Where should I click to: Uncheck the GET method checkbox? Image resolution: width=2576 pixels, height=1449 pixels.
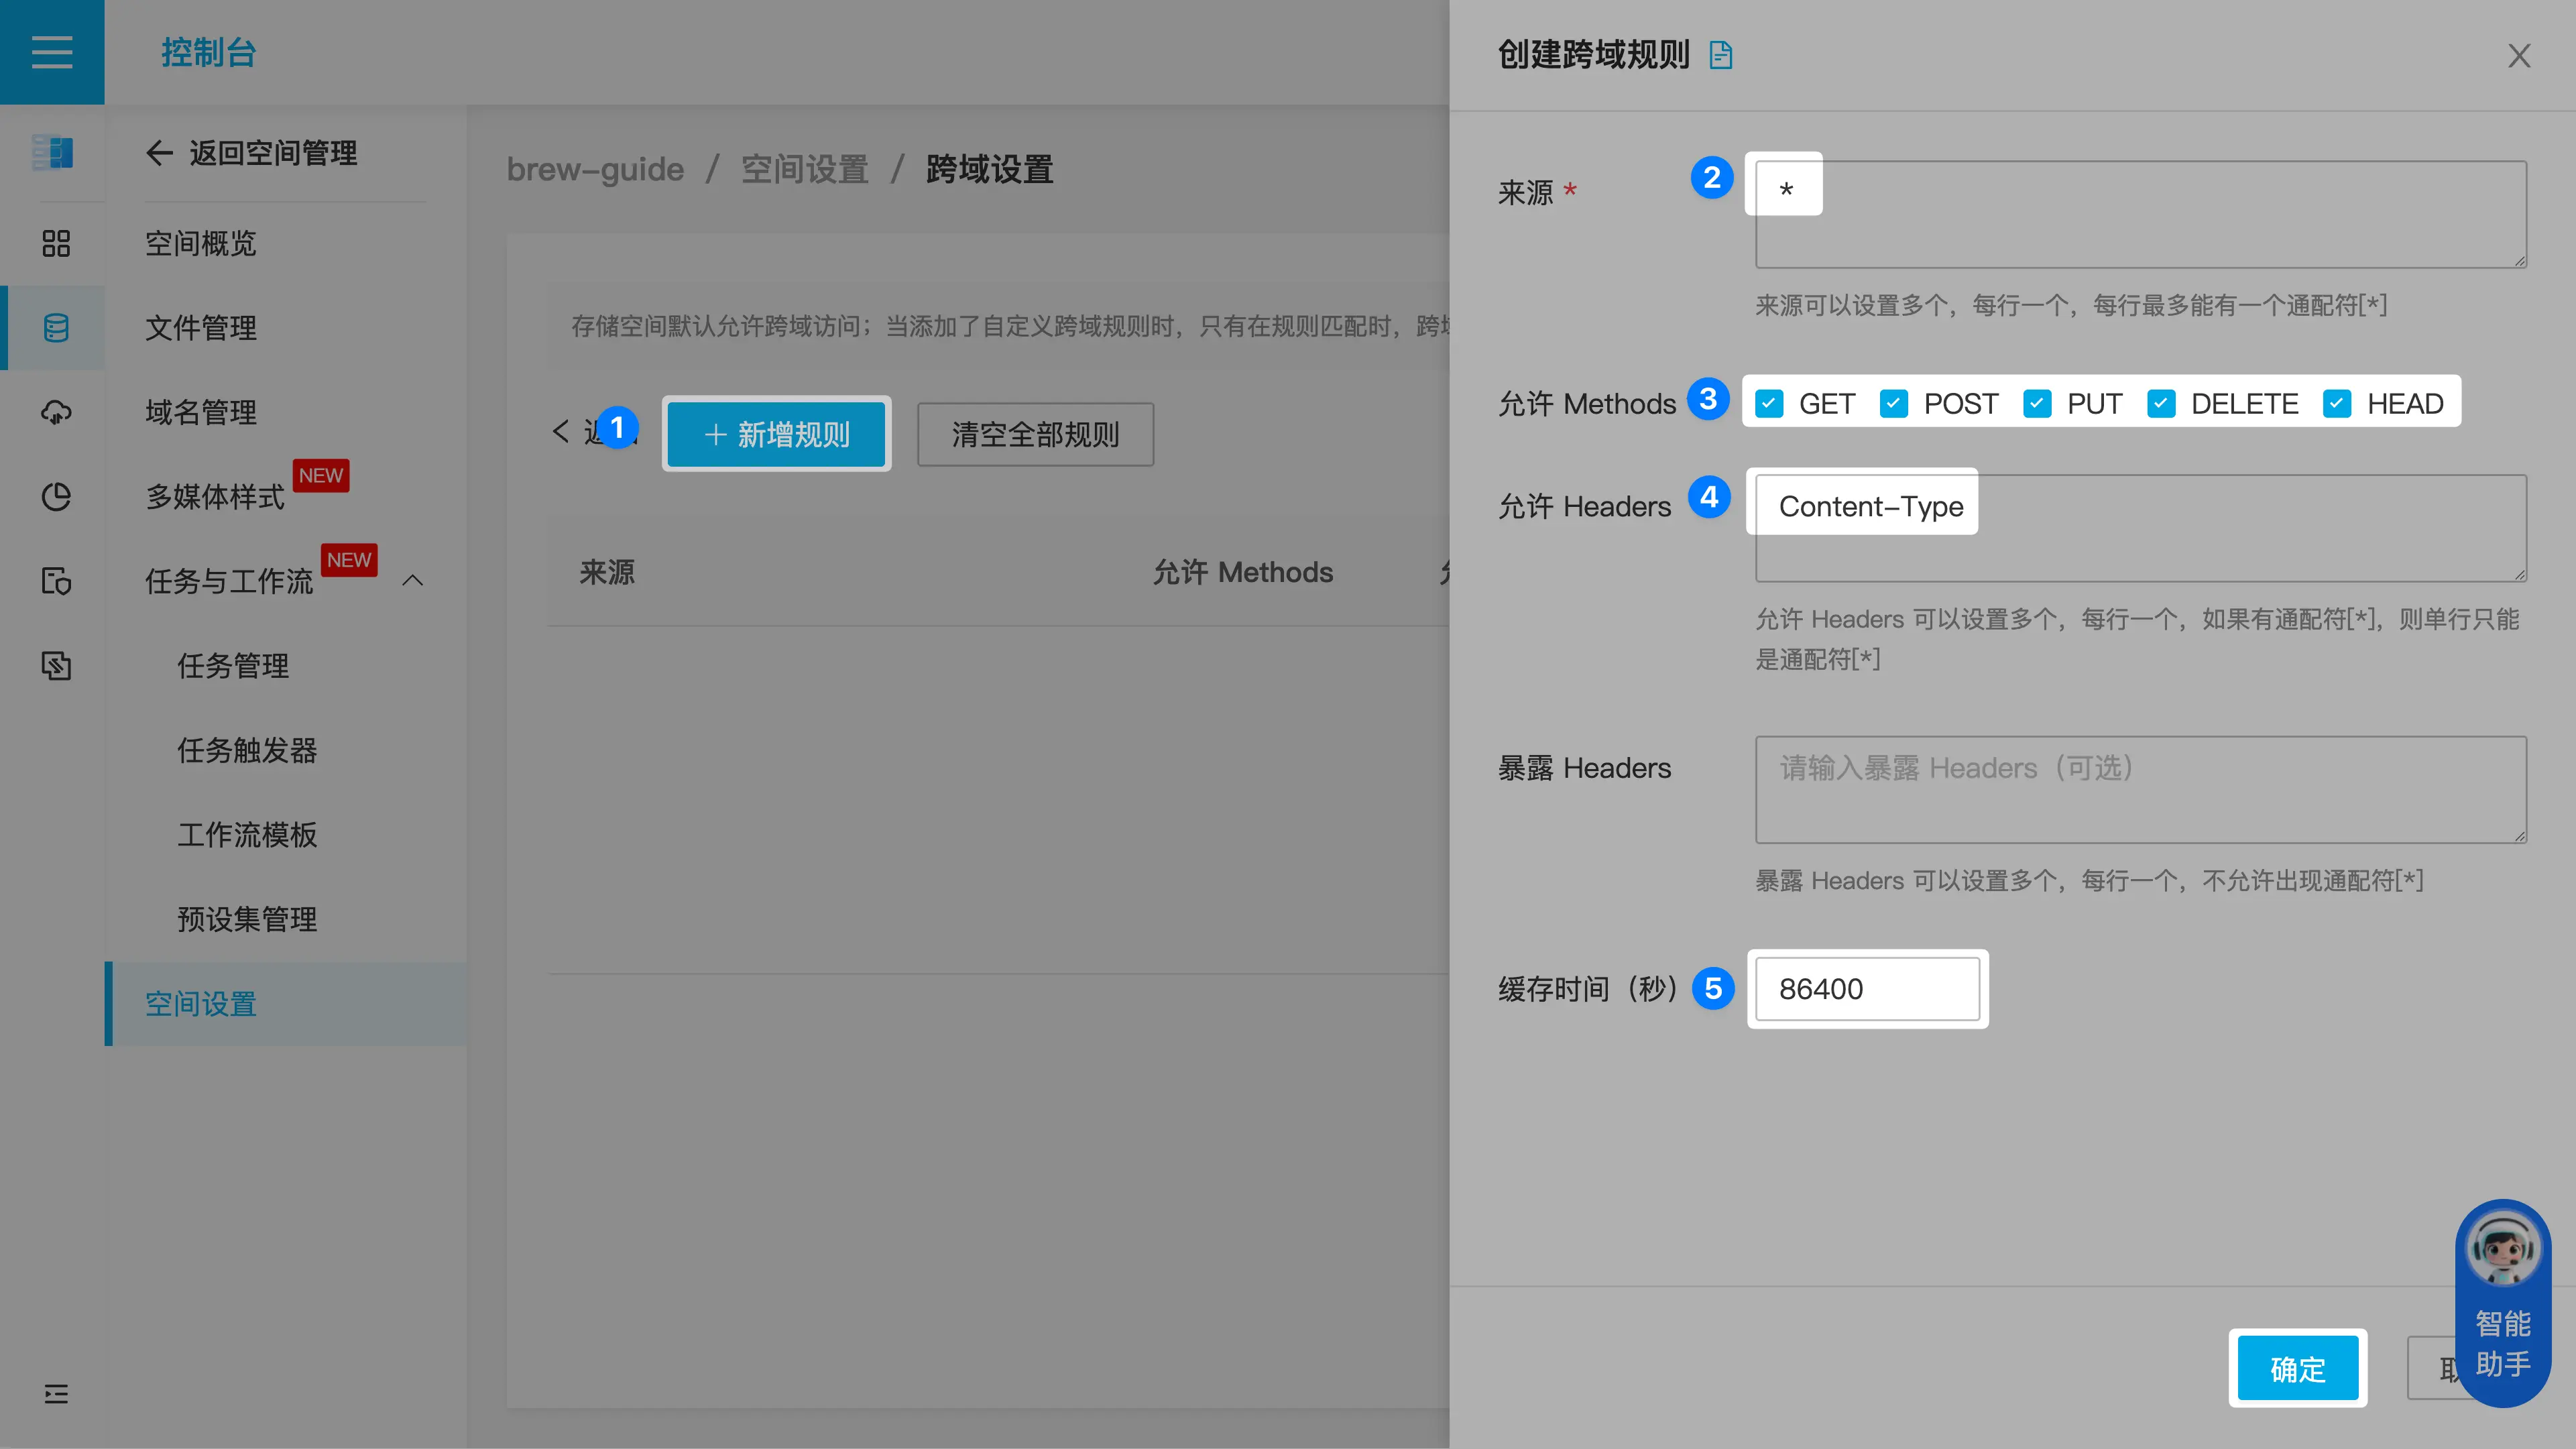(1769, 403)
